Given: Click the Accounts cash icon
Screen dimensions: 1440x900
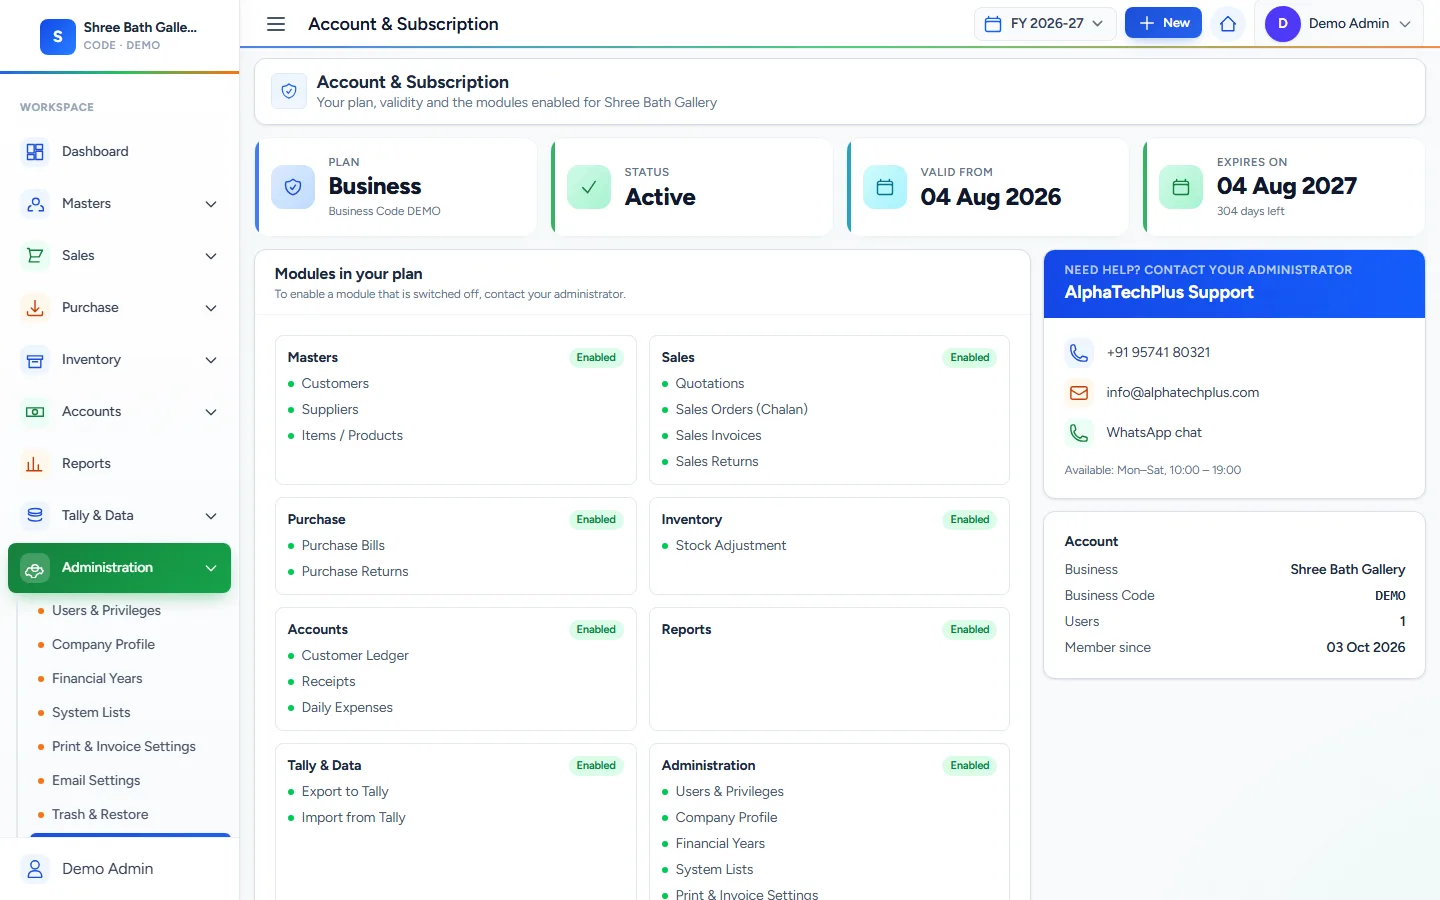Looking at the screenshot, I should click(x=35, y=412).
